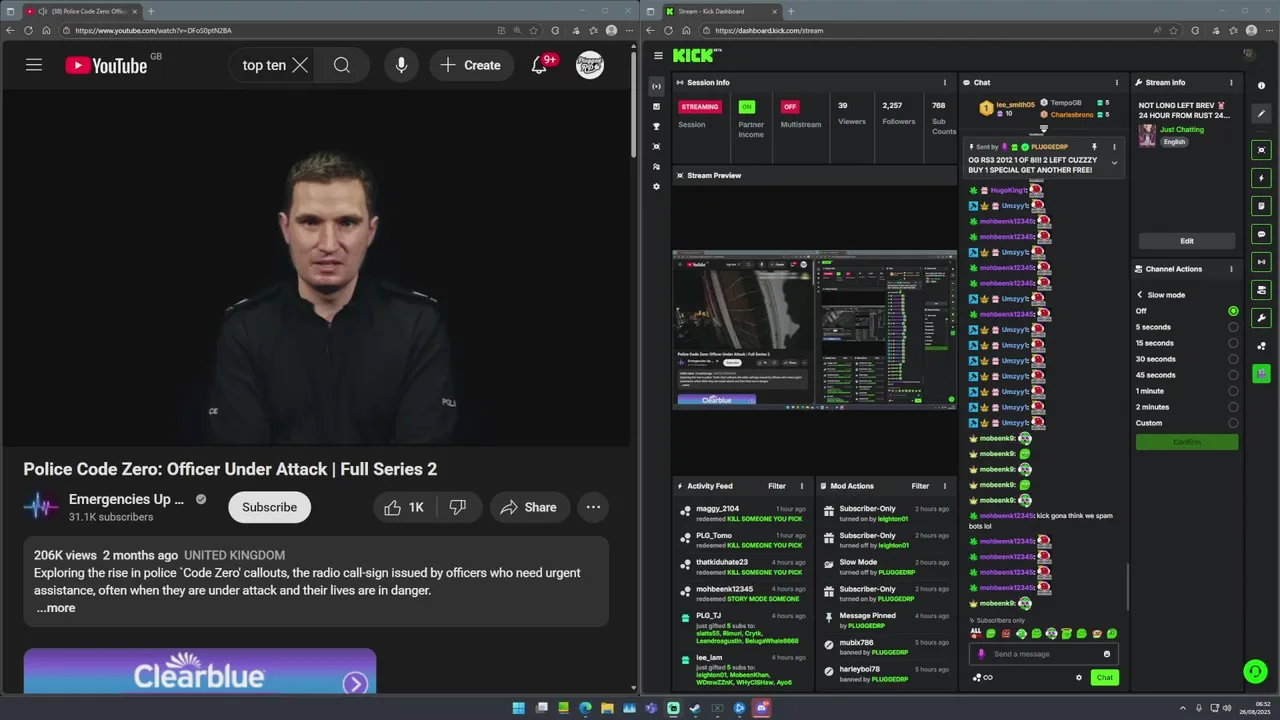
Task: Select 30 seconds slow mode option
Action: tap(1233, 359)
